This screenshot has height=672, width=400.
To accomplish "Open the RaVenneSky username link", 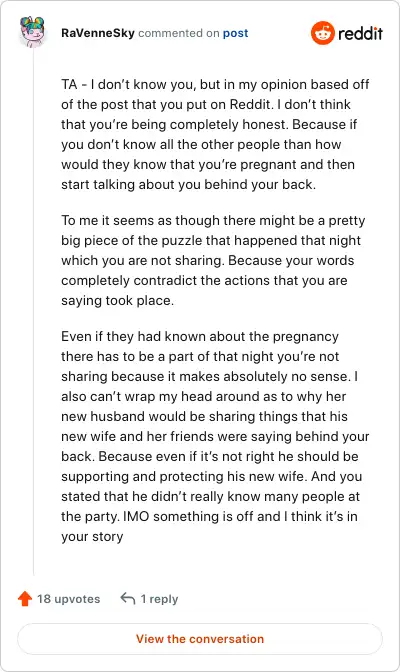I will [x=98, y=33].
